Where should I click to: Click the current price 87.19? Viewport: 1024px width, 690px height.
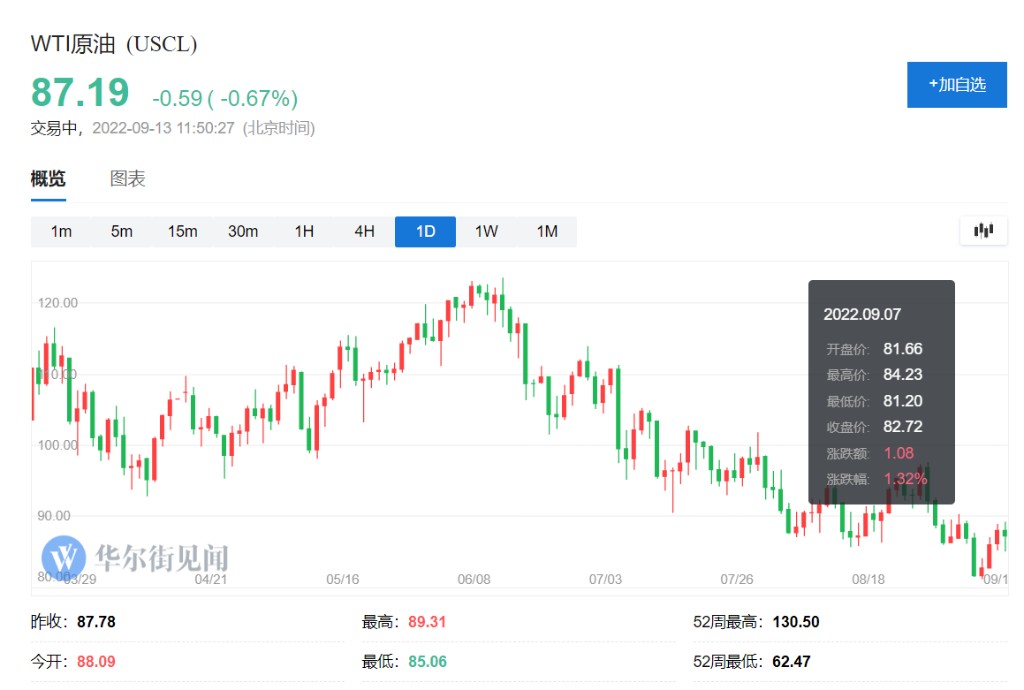(80, 93)
